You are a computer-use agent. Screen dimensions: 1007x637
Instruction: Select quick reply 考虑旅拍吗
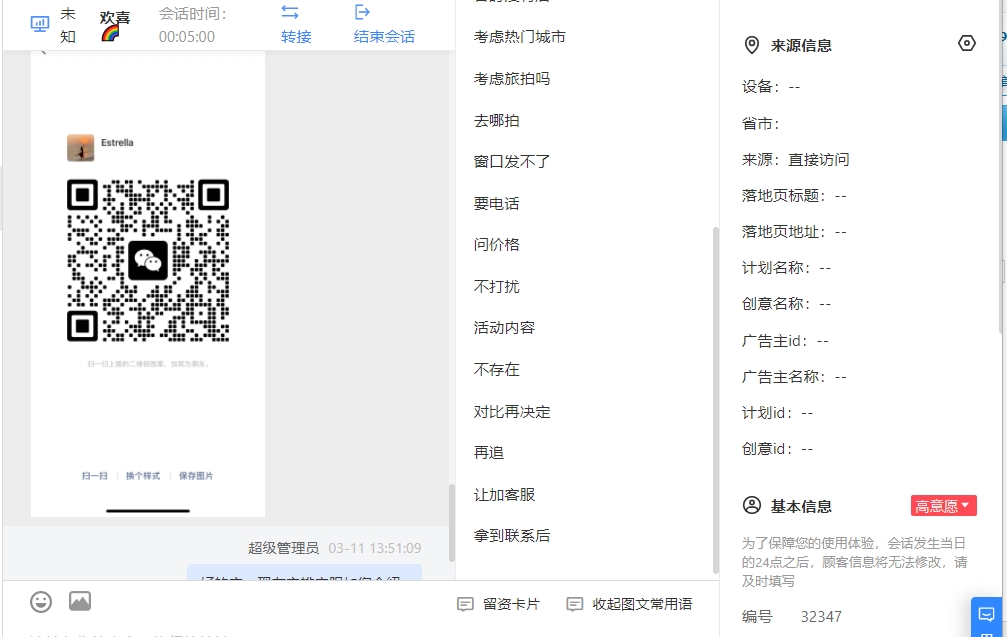pyautogui.click(x=512, y=79)
